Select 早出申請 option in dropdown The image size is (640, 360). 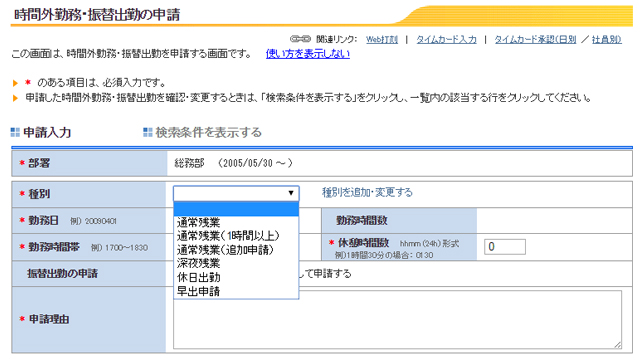pos(236,291)
